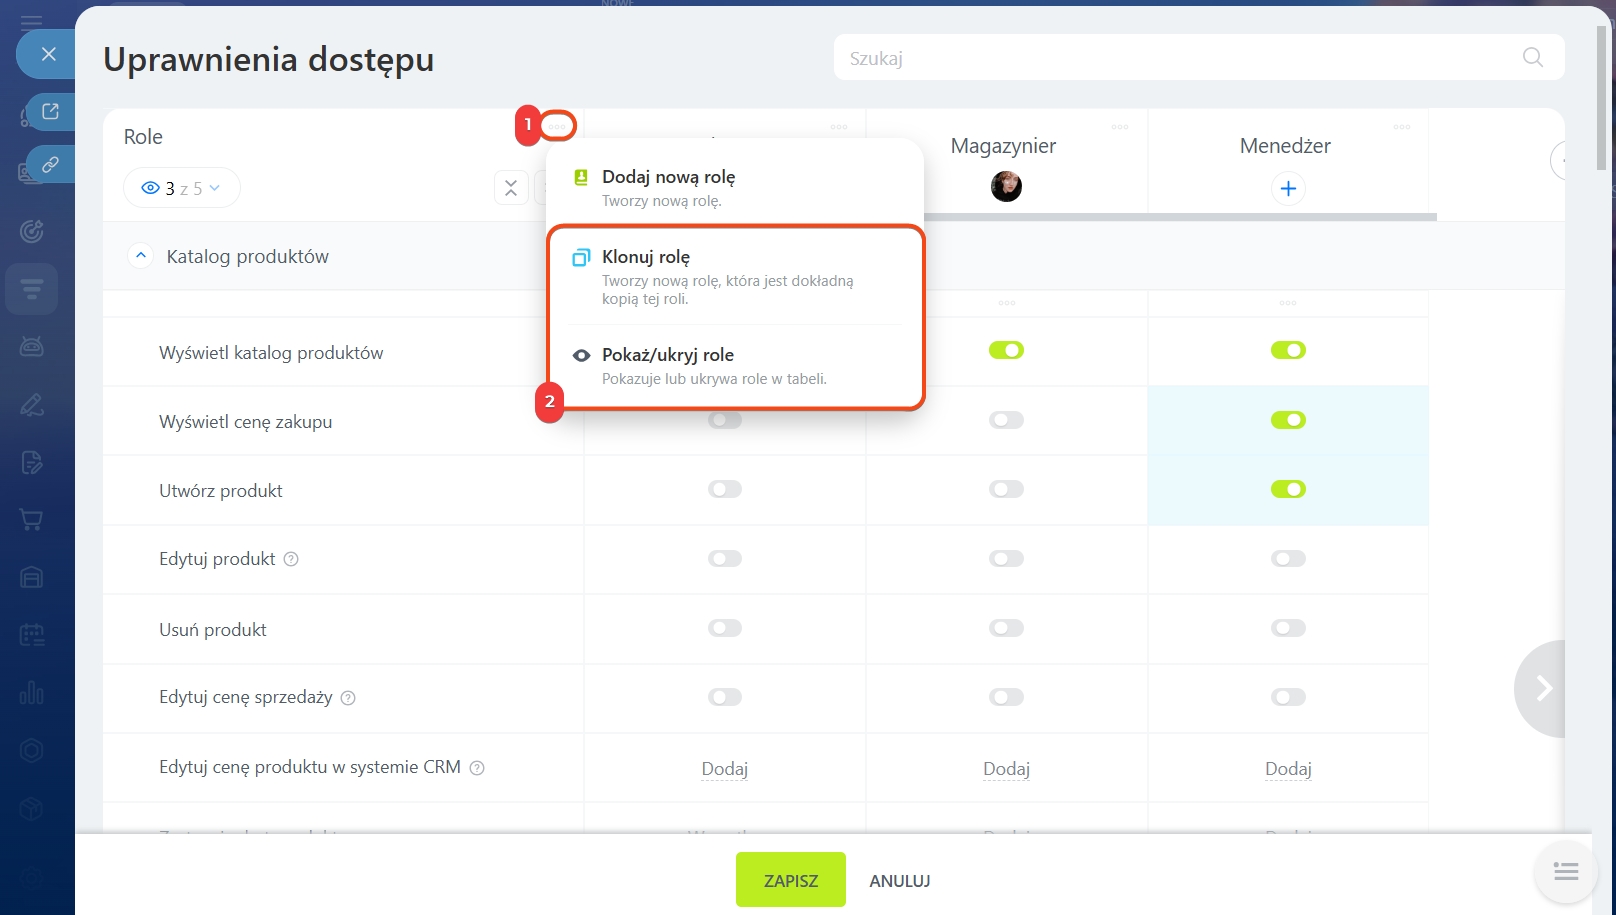Click Dodaj for CRM price under Menedżer

[1288, 769]
